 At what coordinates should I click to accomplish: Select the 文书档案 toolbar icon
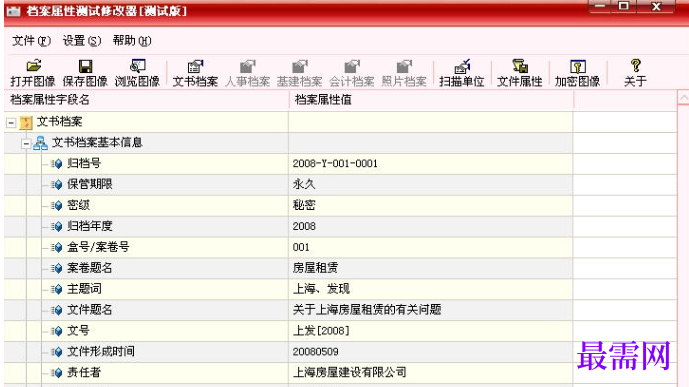point(195,66)
